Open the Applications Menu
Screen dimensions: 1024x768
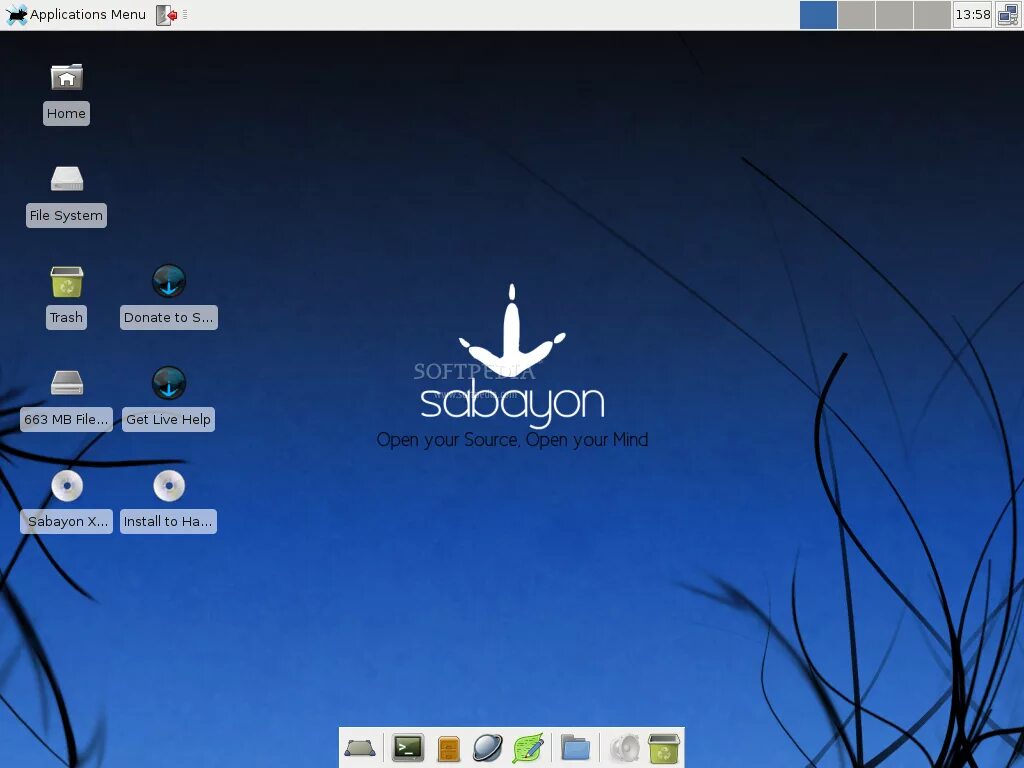pyautogui.click(x=75, y=14)
